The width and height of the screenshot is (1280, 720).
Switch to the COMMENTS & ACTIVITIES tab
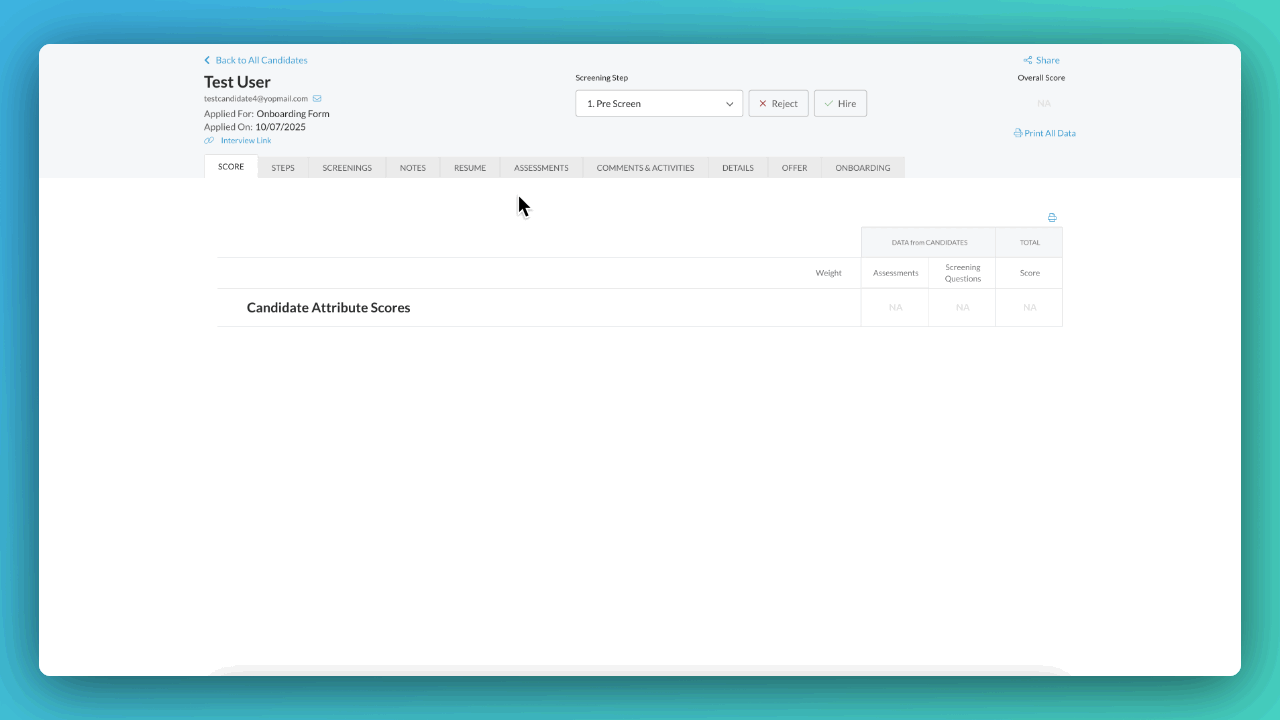click(x=645, y=167)
